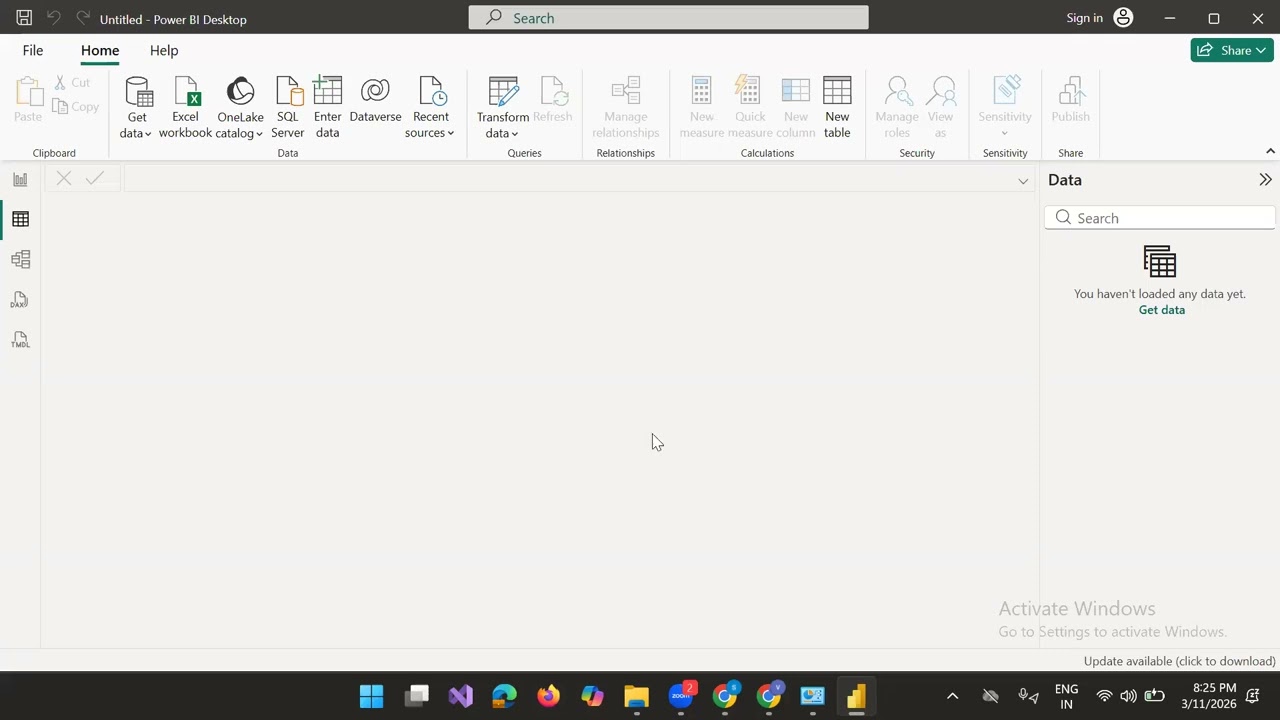
Task: Show hidden system tray icons
Action: [x=952, y=696]
